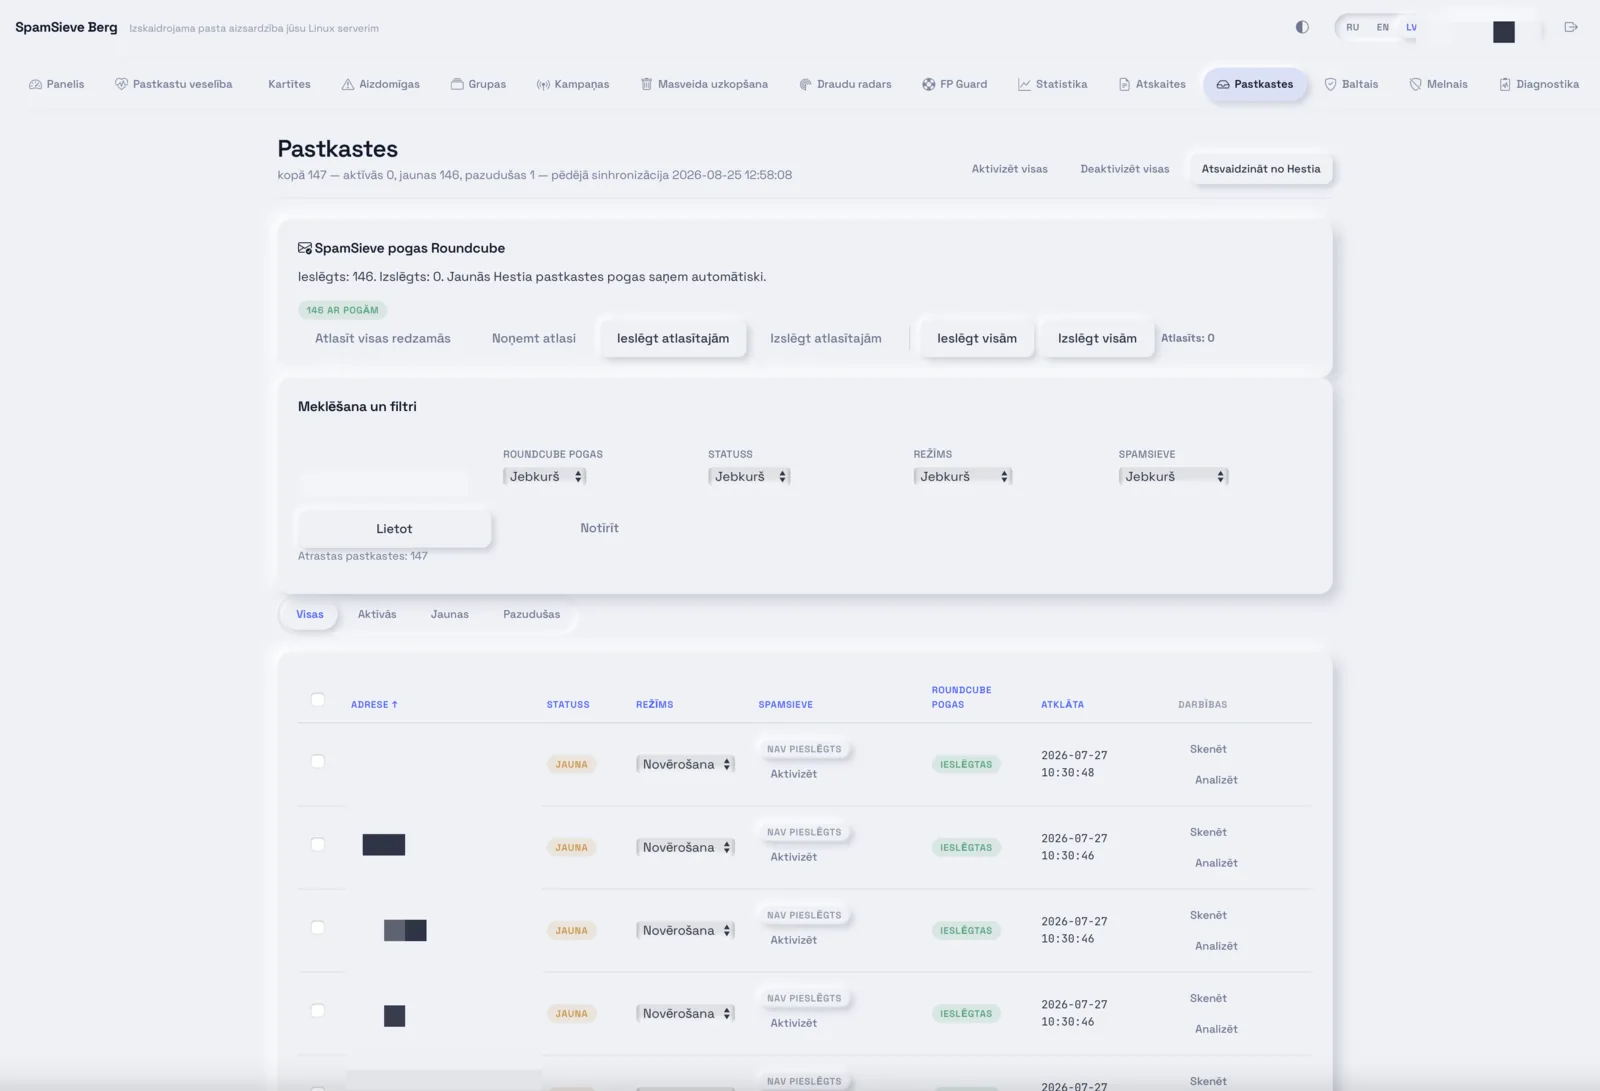
Task: Change first row Novērošana mode dropdown
Action: coord(685,764)
